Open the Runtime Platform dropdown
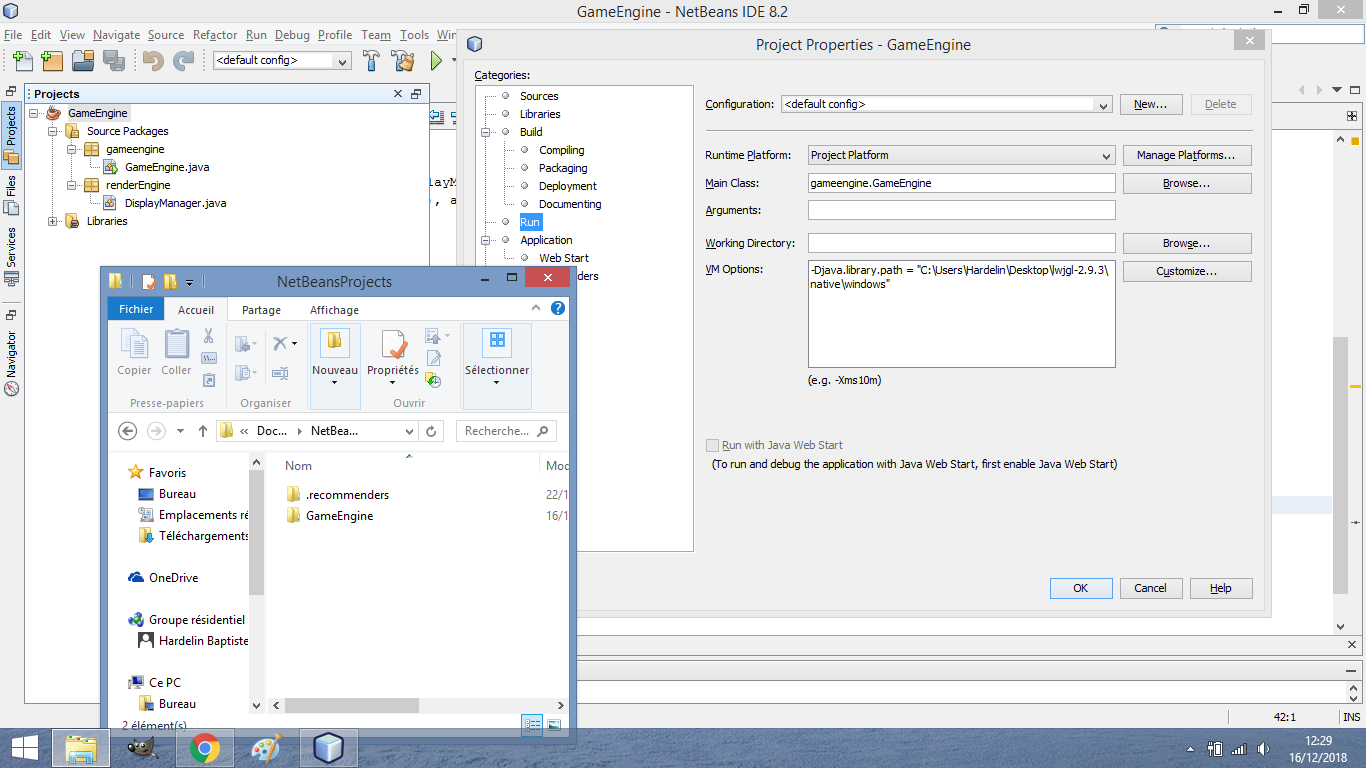This screenshot has width=1366, height=768. [x=1106, y=155]
